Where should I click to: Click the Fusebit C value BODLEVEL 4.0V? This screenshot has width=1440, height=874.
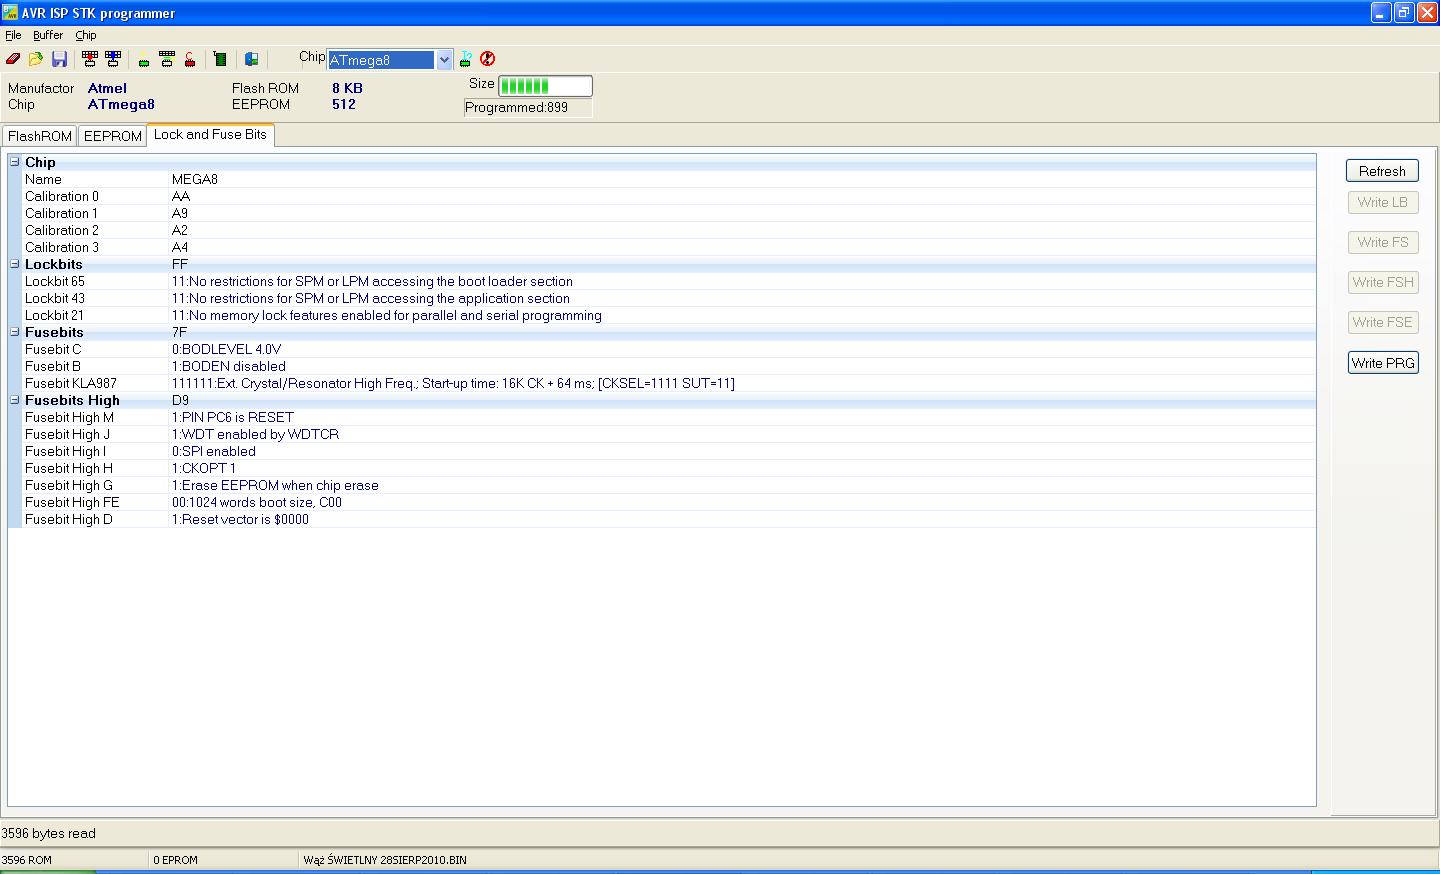(x=226, y=349)
